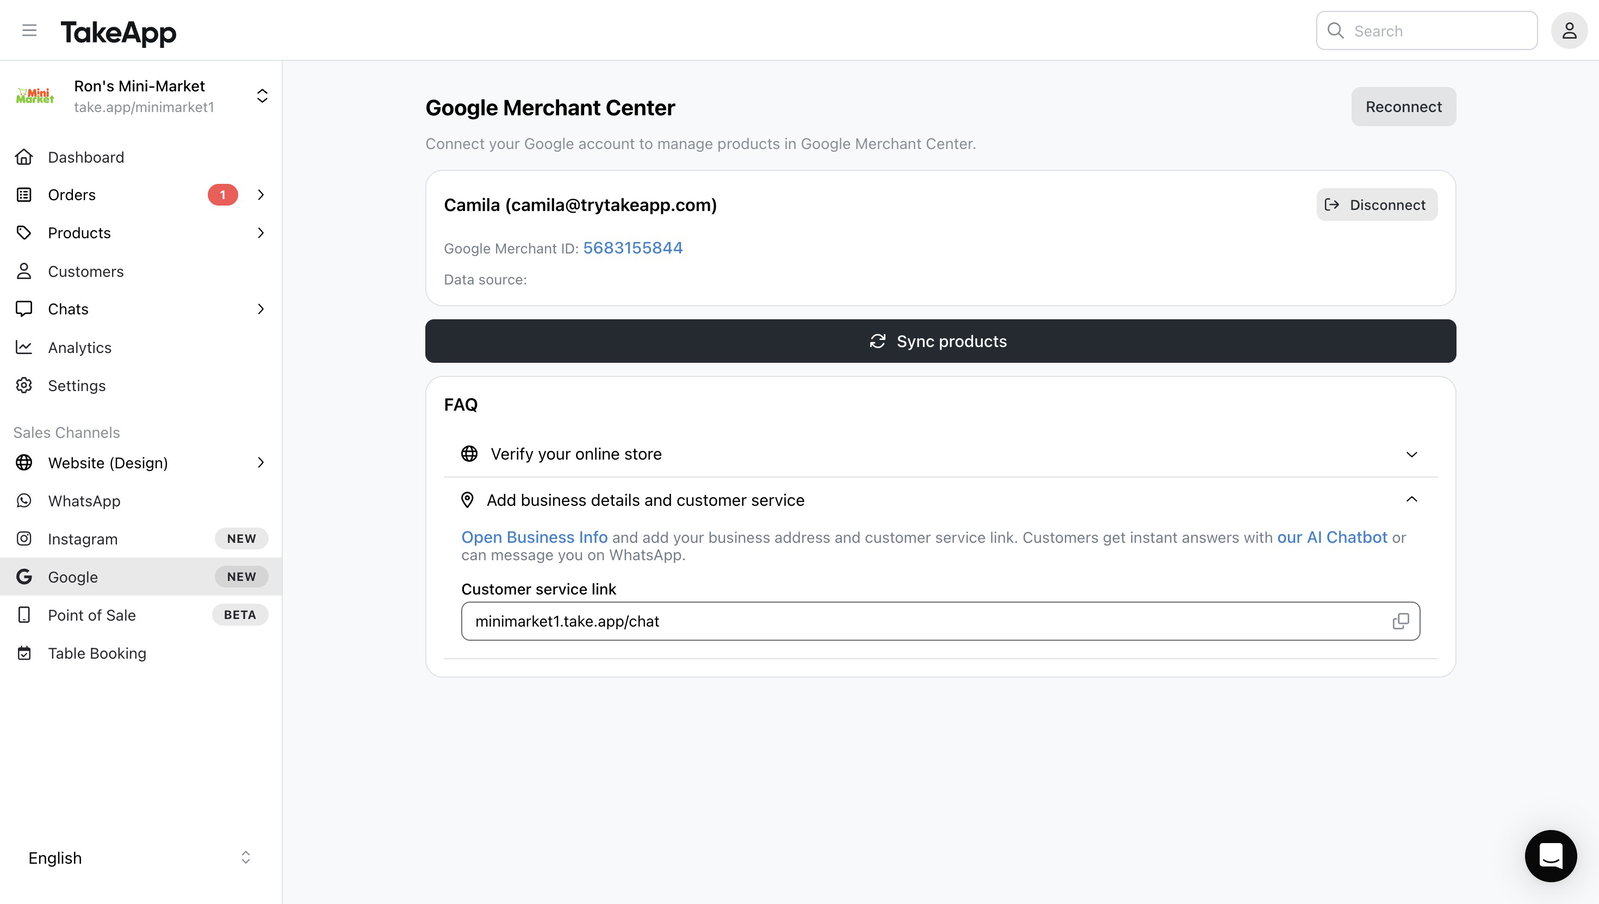Click the Disconnect button
The width and height of the screenshot is (1599, 904).
click(1376, 205)
